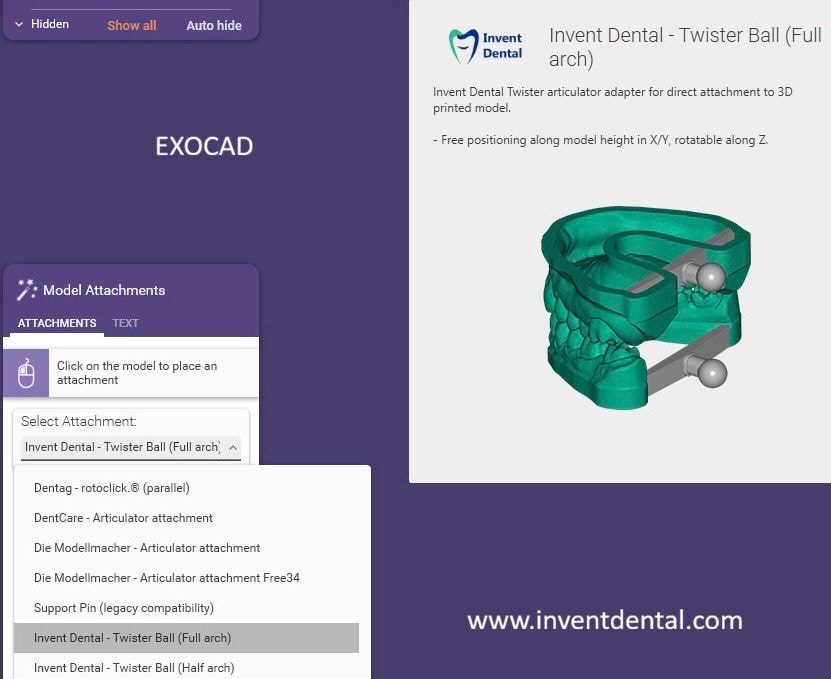Open www.inventdental.com link
The width and height of the screenshot is (831, 679).
pyautogui.click(x=605, y=620)
